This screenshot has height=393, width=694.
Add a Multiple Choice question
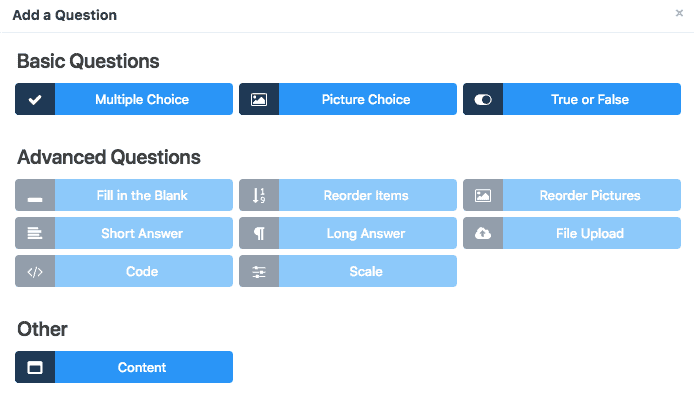[x=124, y=99]
